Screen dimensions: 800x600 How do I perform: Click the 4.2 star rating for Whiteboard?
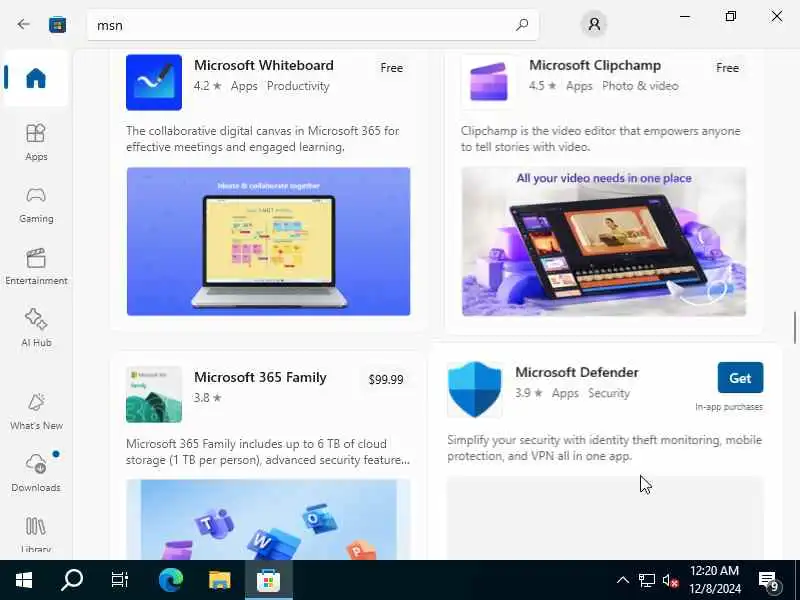207,86
